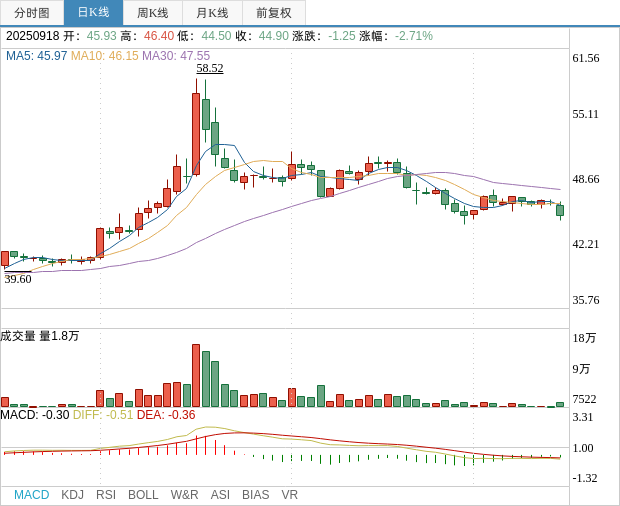Click the 61.56 price axis label
Screen dimensions: 620x506
point(586,59)
